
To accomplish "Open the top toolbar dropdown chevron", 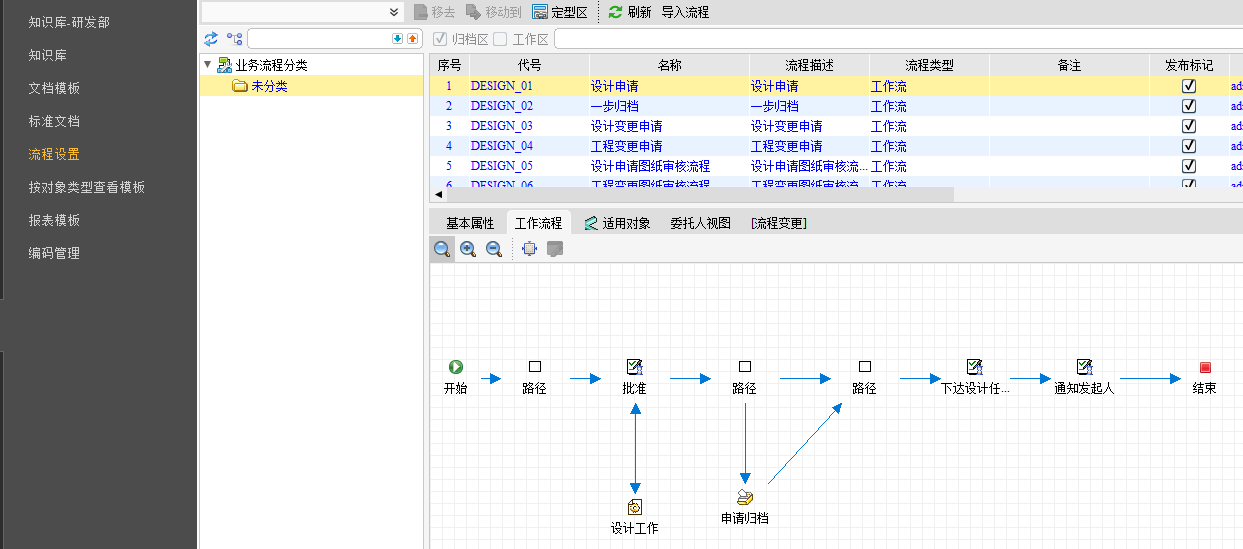I will (394, 12).
